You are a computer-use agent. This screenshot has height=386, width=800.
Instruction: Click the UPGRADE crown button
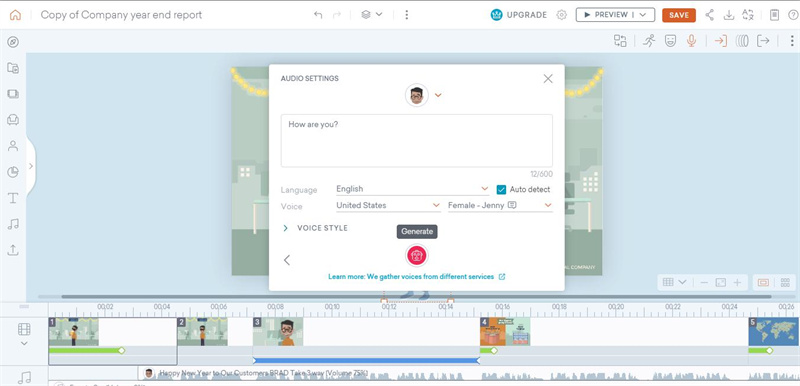pyautogui.click(x=518, y=15)
